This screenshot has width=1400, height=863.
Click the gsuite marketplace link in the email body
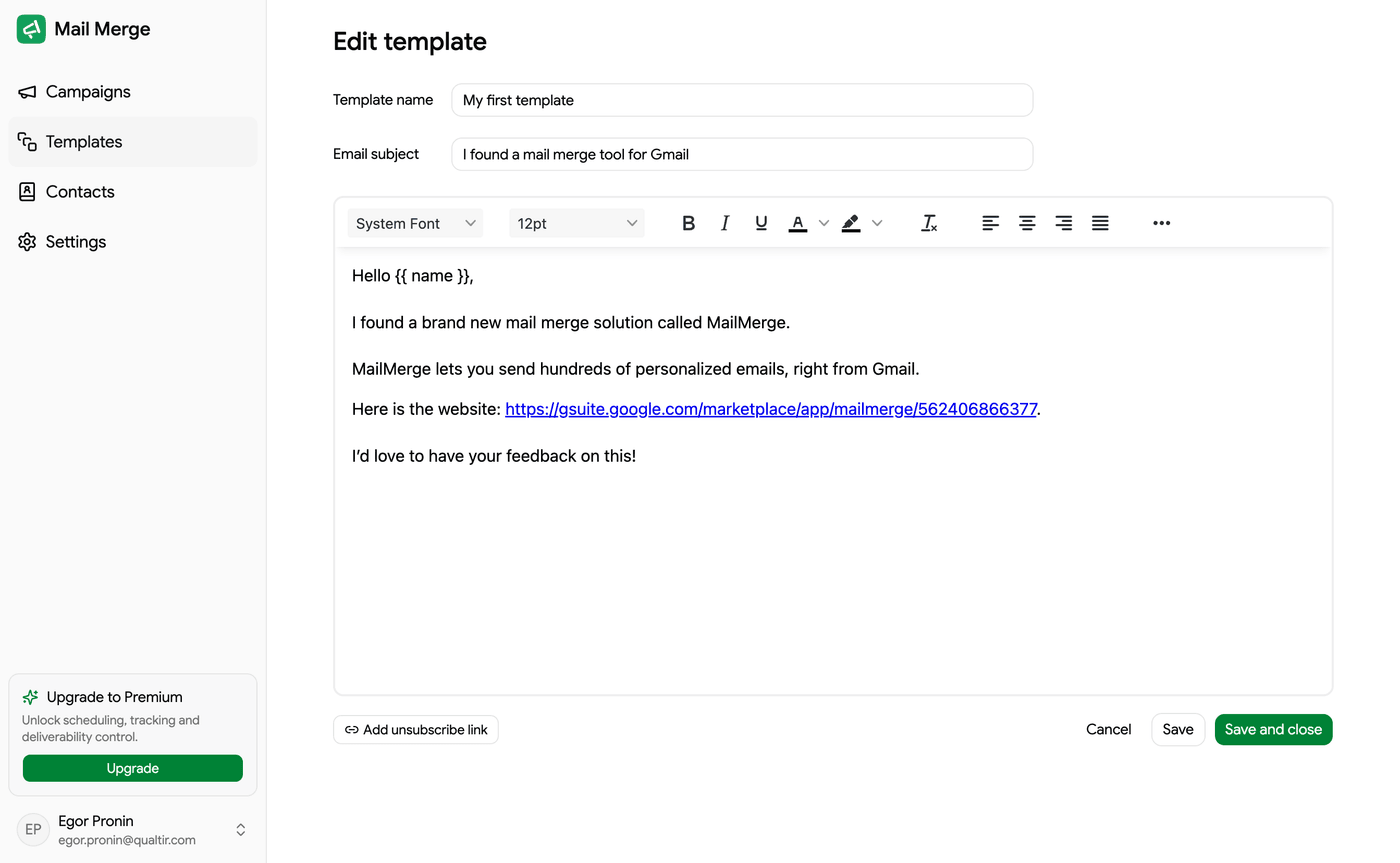771,409
